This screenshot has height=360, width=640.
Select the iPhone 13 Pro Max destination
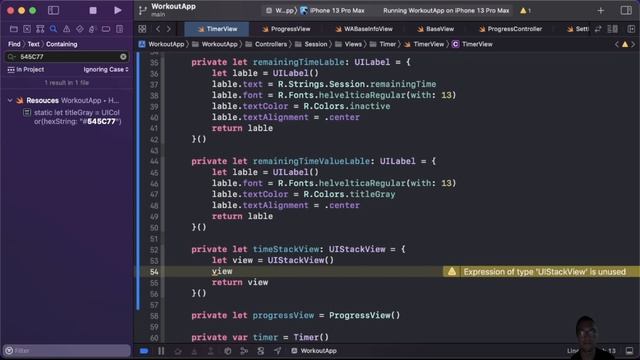332,11
